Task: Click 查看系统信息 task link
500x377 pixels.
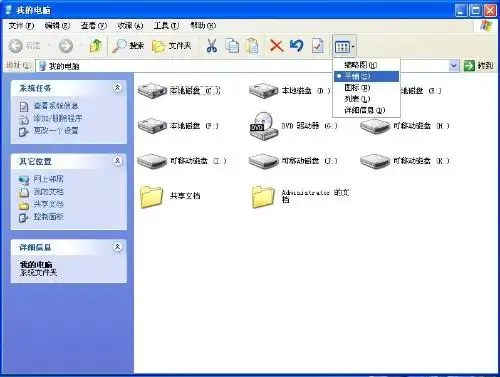Action: [56, 106]
